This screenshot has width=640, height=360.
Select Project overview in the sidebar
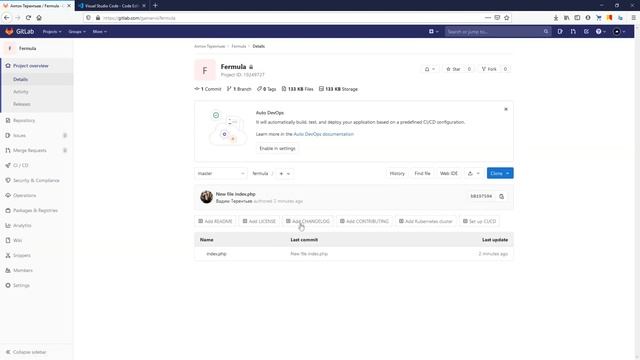pyautogui.click(x=30, y=66)
